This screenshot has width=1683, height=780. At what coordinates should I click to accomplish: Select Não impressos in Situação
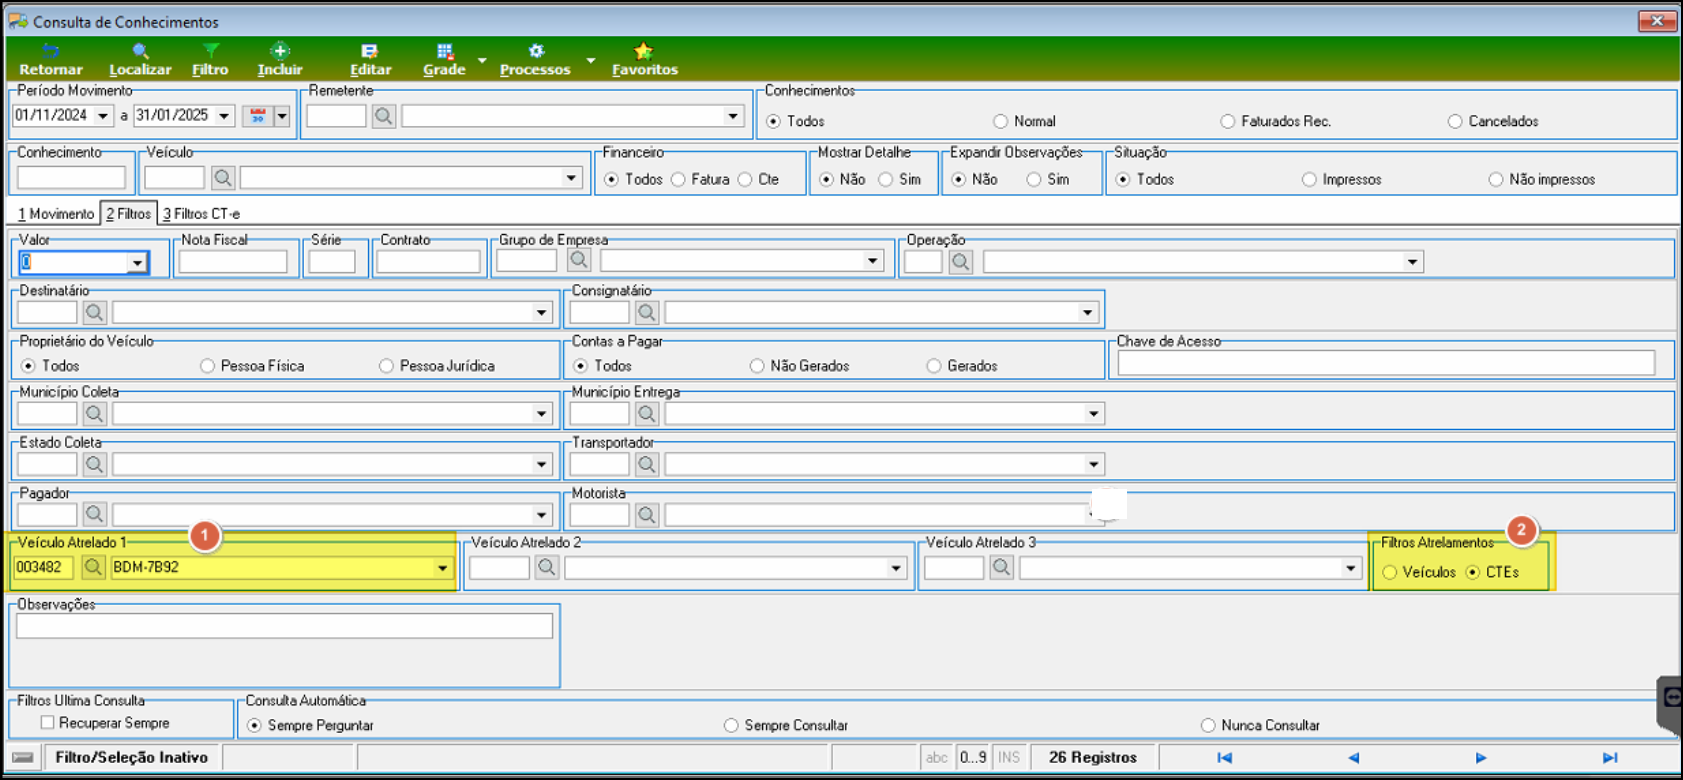(1496, 179)
